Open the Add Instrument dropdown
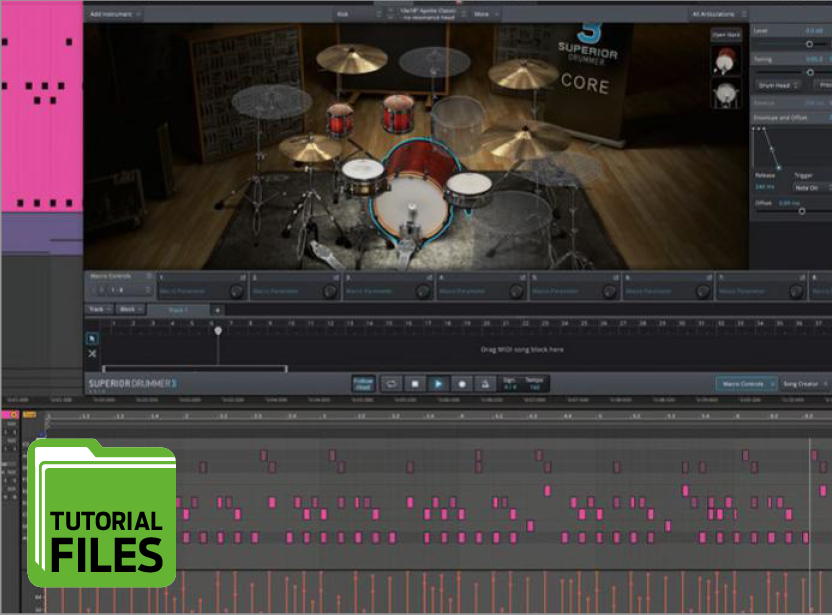The height and width of the screenshot is (615, 832). (114, 15)
